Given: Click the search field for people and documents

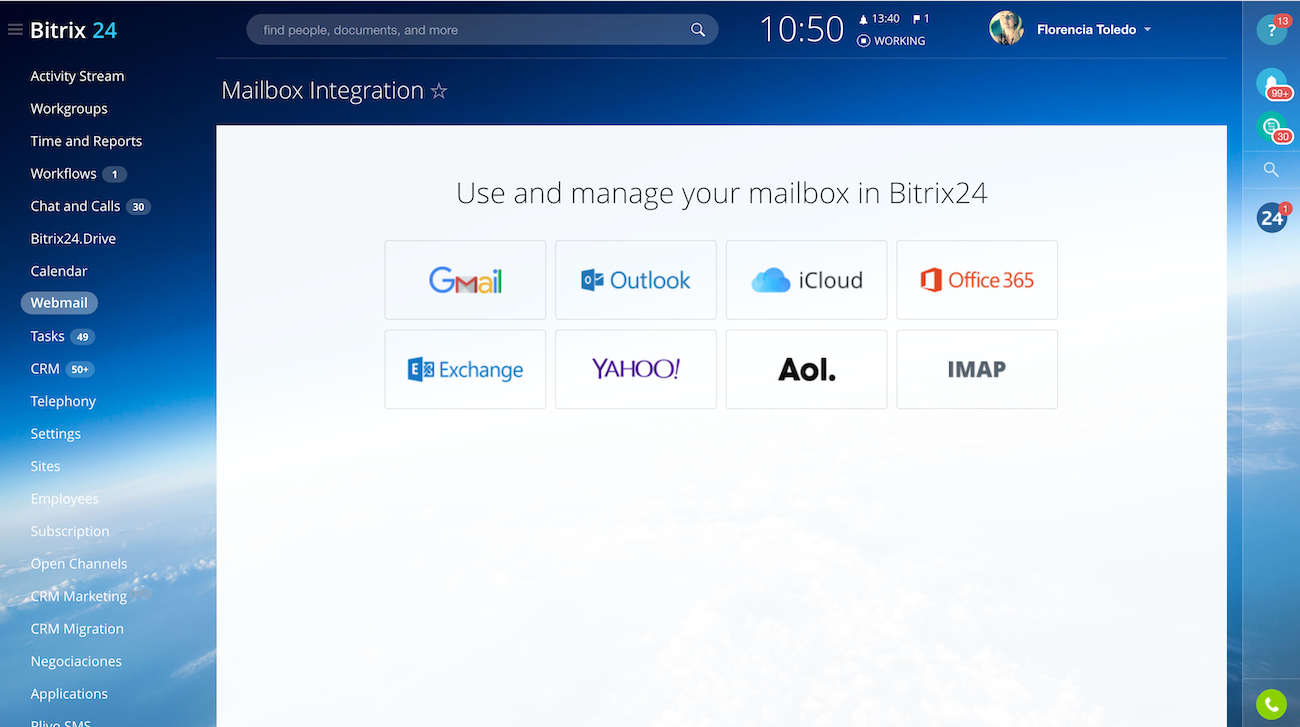Looking at the screenshot, I should (470, 30).
